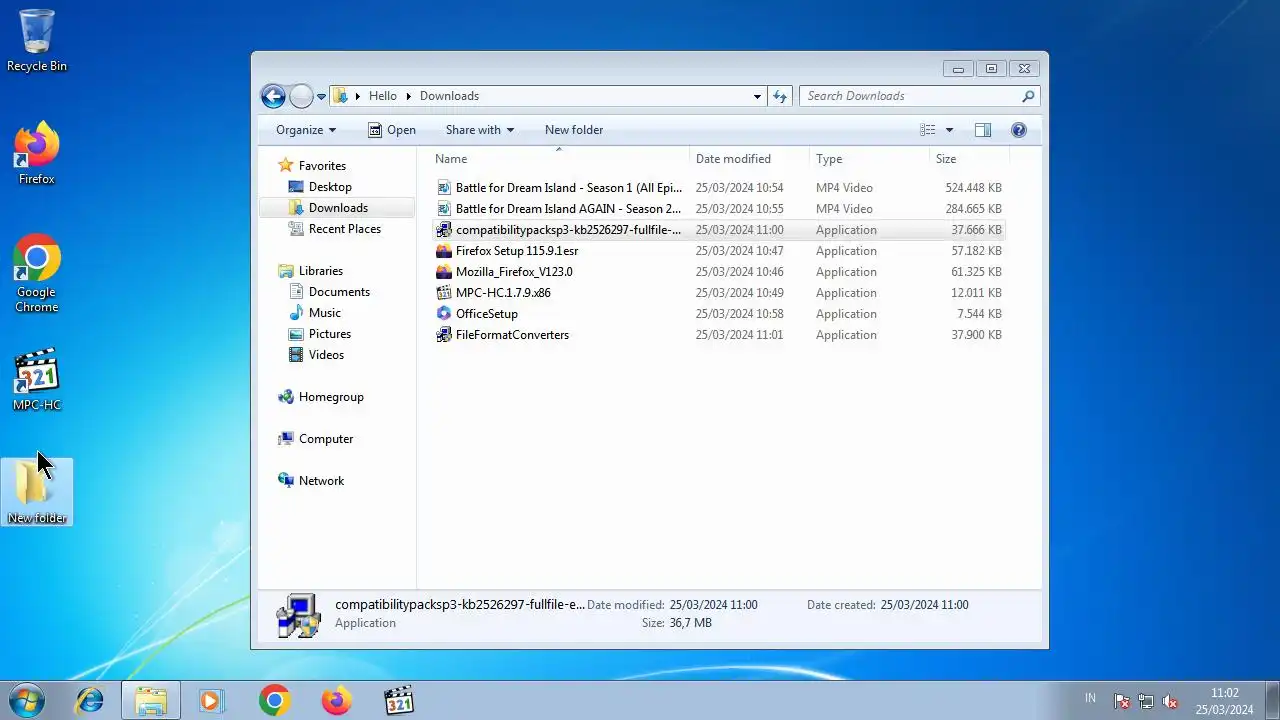This screenshot has height=720, width=1280.
Task: Select MPC-HC.1.7.9.x86 file
Action: pos(719,293)
